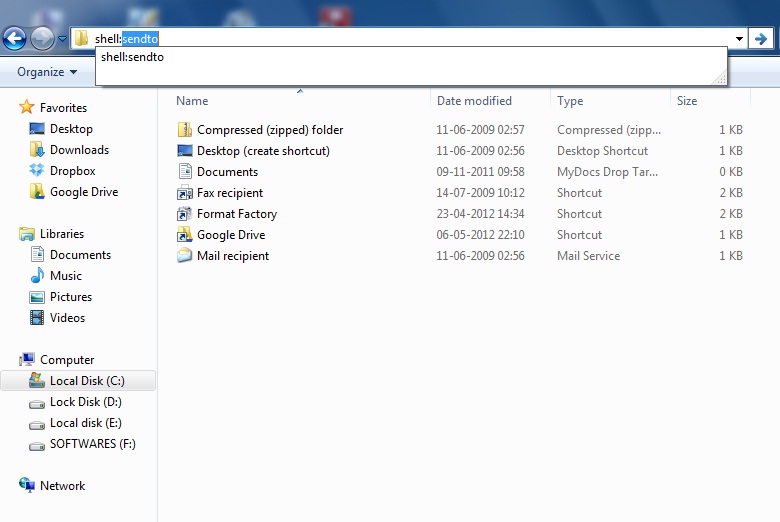Click the 0 KB size cell
780x522 pixels.
tap(731, 172)
